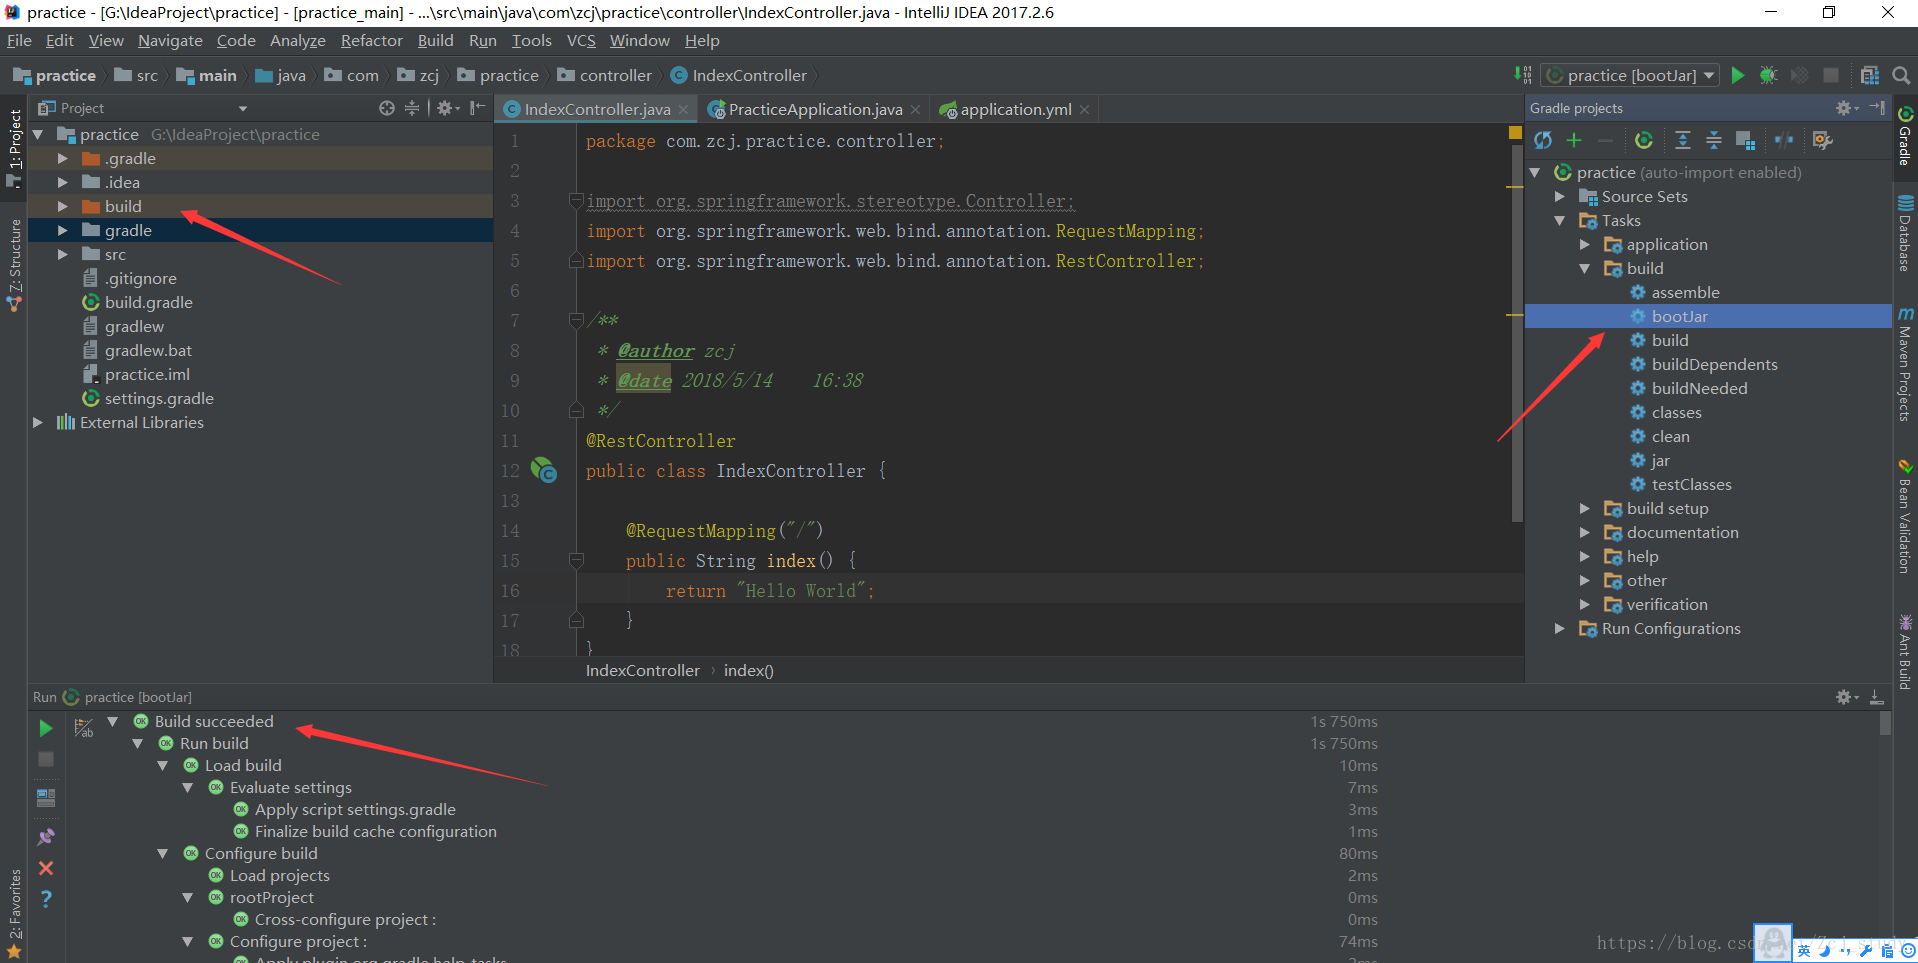Screen dimensions: 1918x963
Task: Click index() in editor breadcrumb
Action: click(x=748, y=670)
